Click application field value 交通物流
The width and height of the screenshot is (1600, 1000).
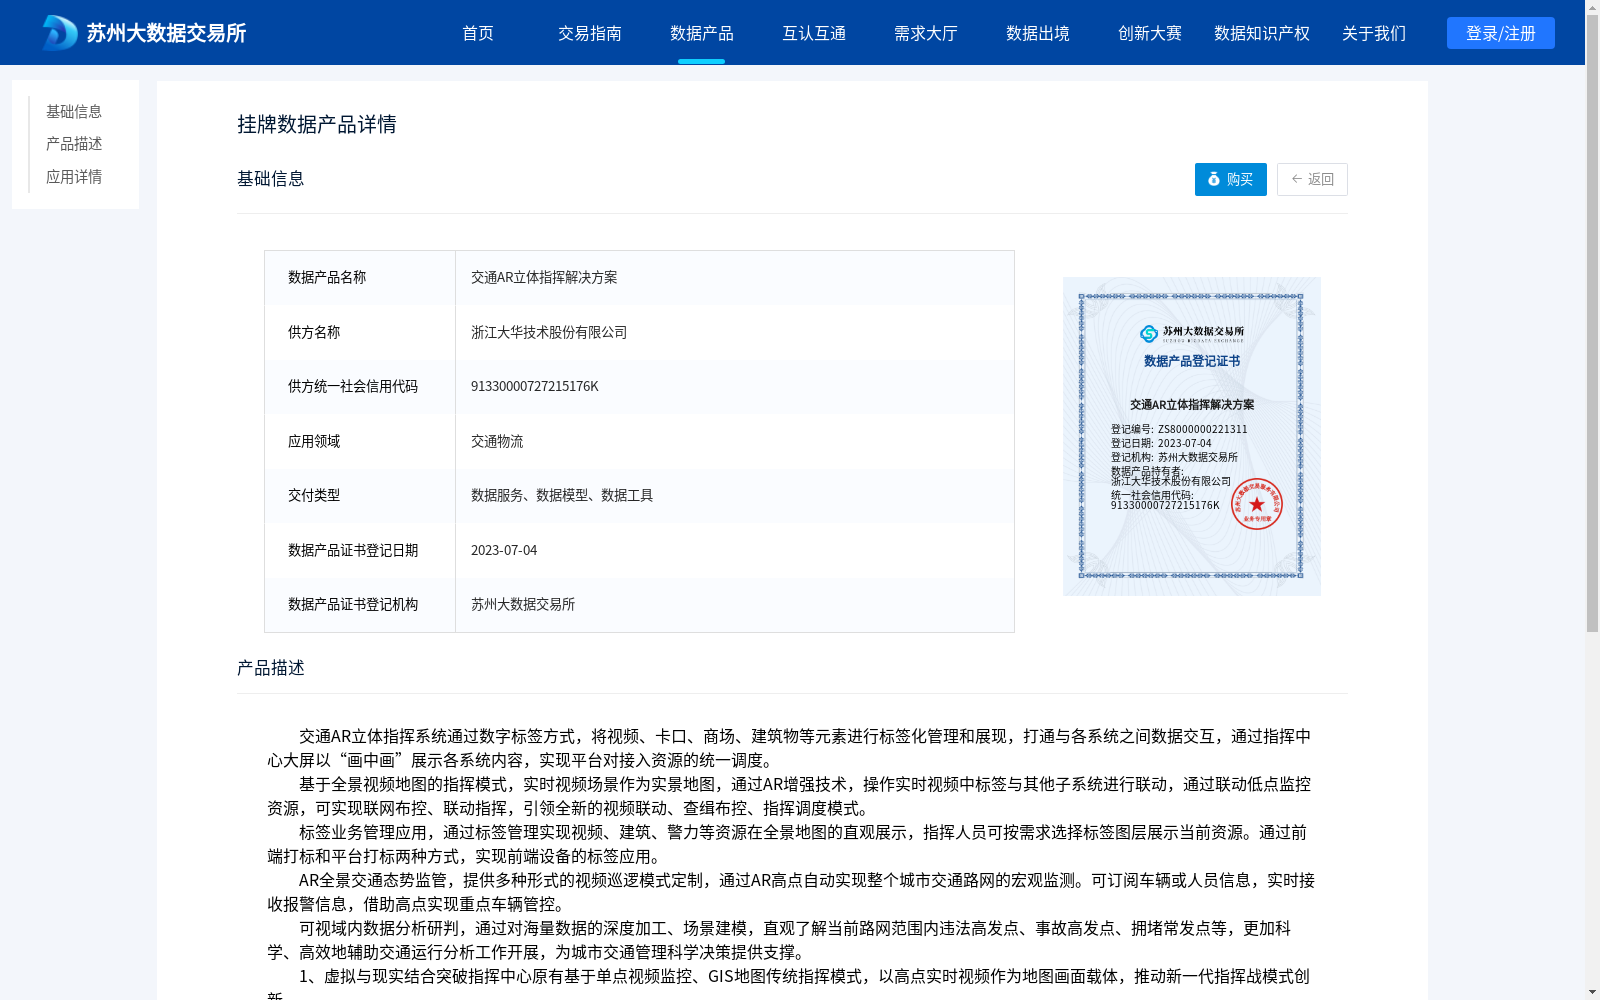pyautogui.click(x=497, y=441)
